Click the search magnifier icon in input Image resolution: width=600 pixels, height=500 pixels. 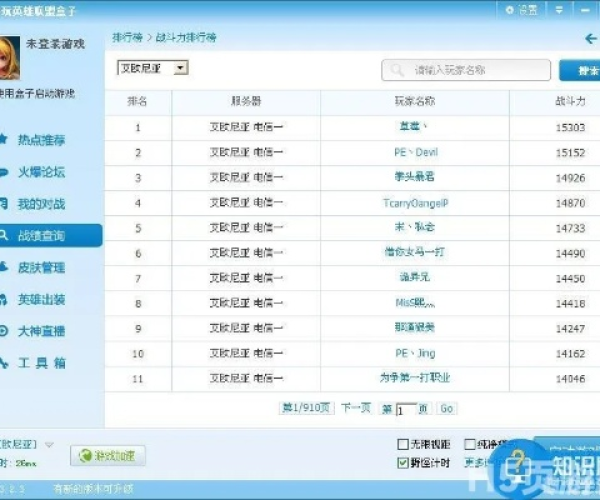tap(397, 70)
